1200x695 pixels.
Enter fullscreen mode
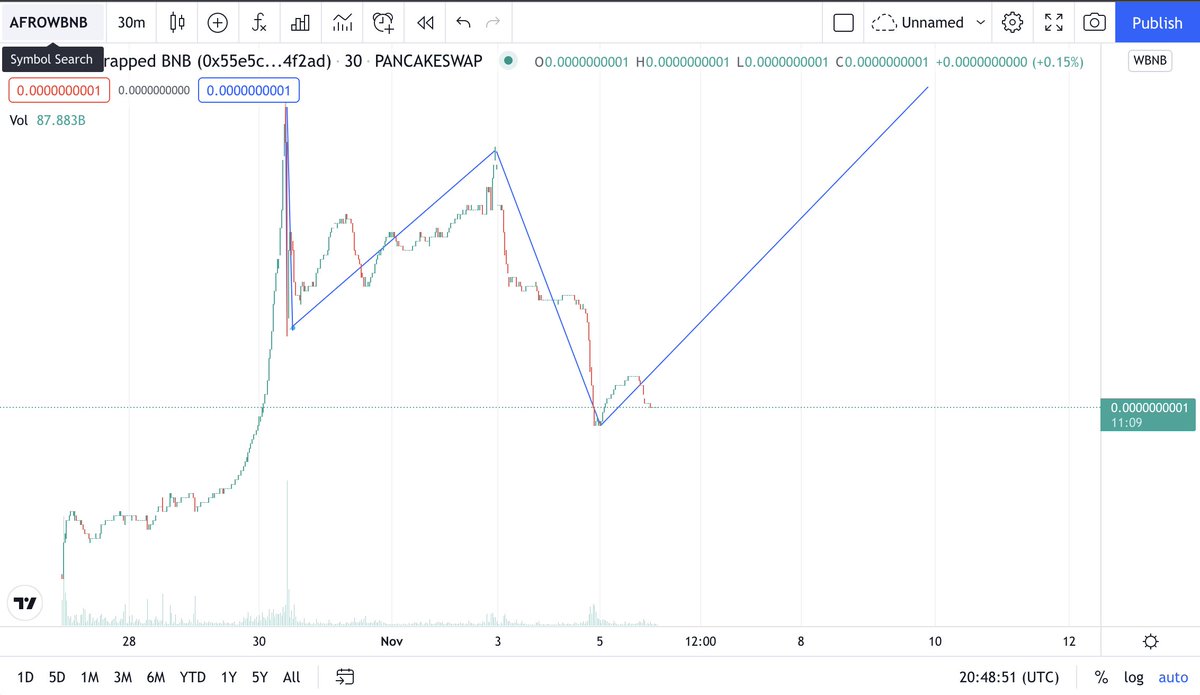(x=1053, y=22)
